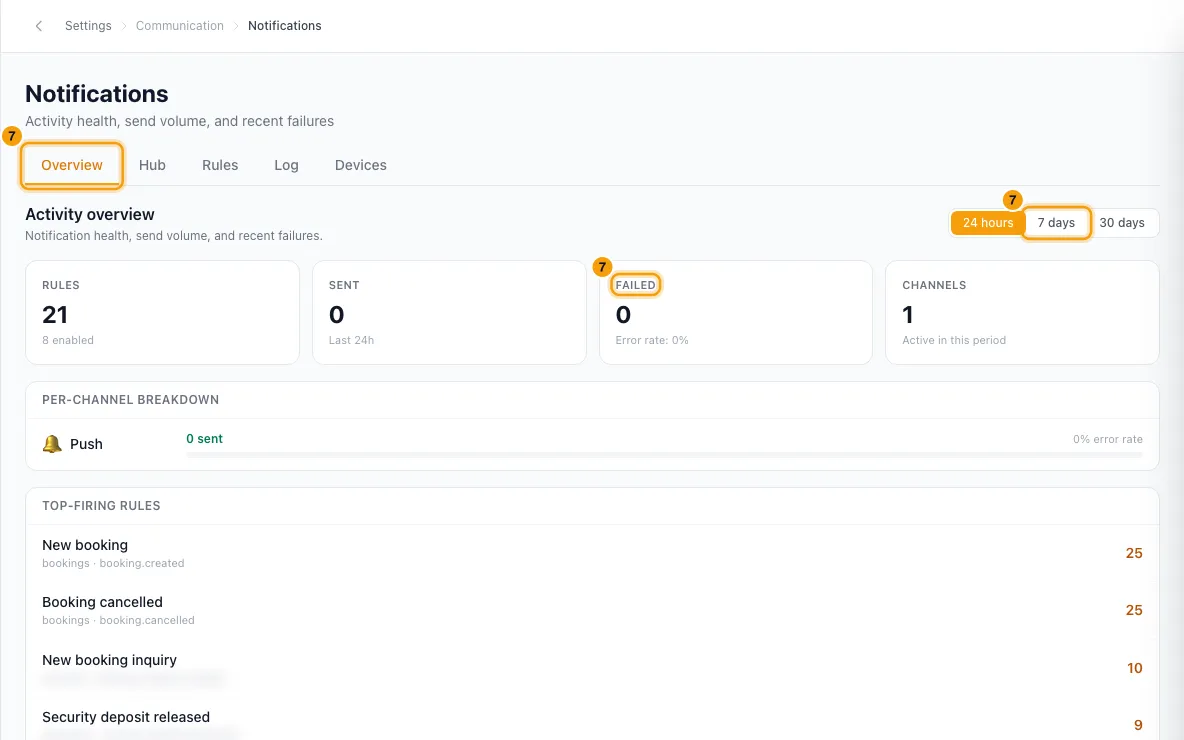
Task: Click the Push channel progress bar
Action: click(x=664, y=455)
